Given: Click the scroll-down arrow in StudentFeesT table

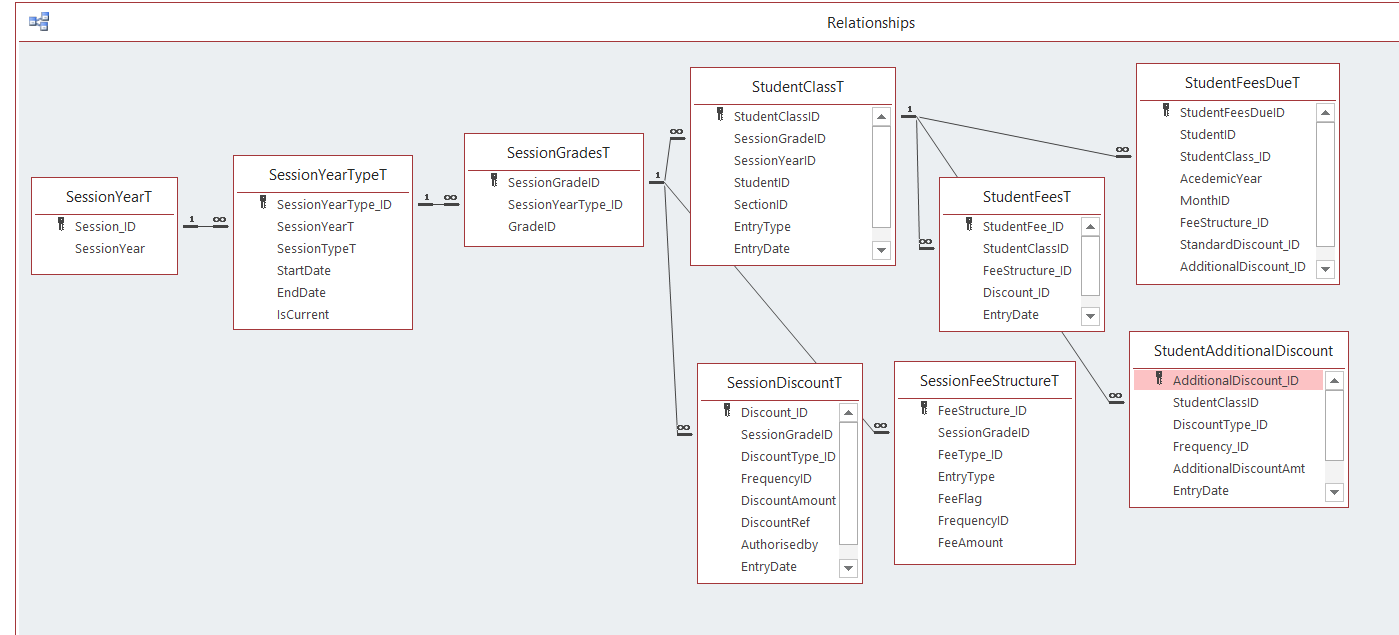Looking at the screenshot, I should coord(1090,316).
